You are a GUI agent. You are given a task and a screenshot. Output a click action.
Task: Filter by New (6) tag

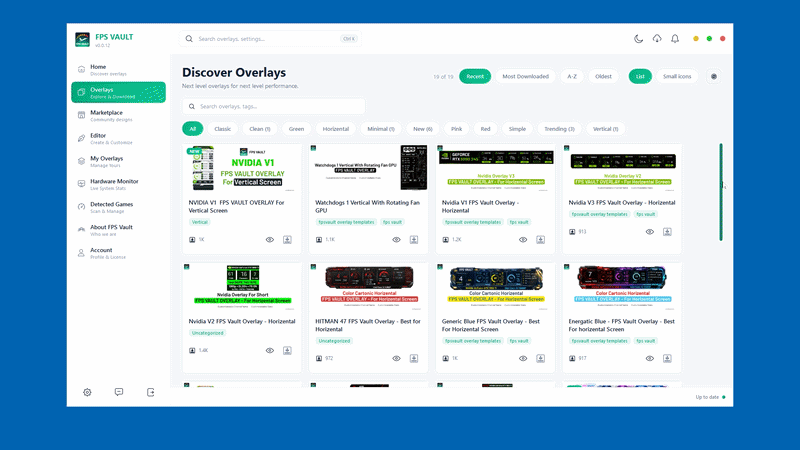tap(423, 129)
